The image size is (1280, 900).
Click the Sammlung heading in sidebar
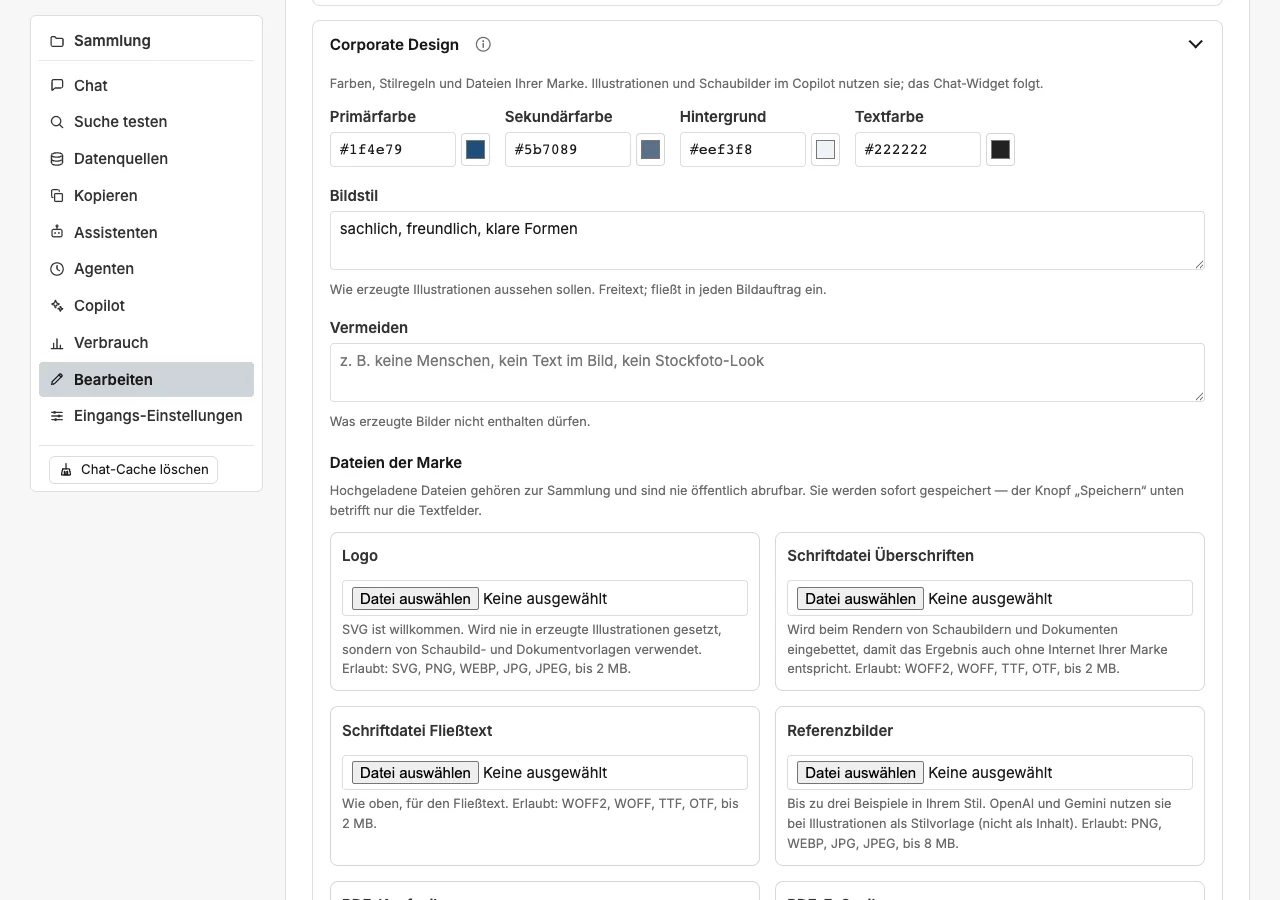click(112, 41)
